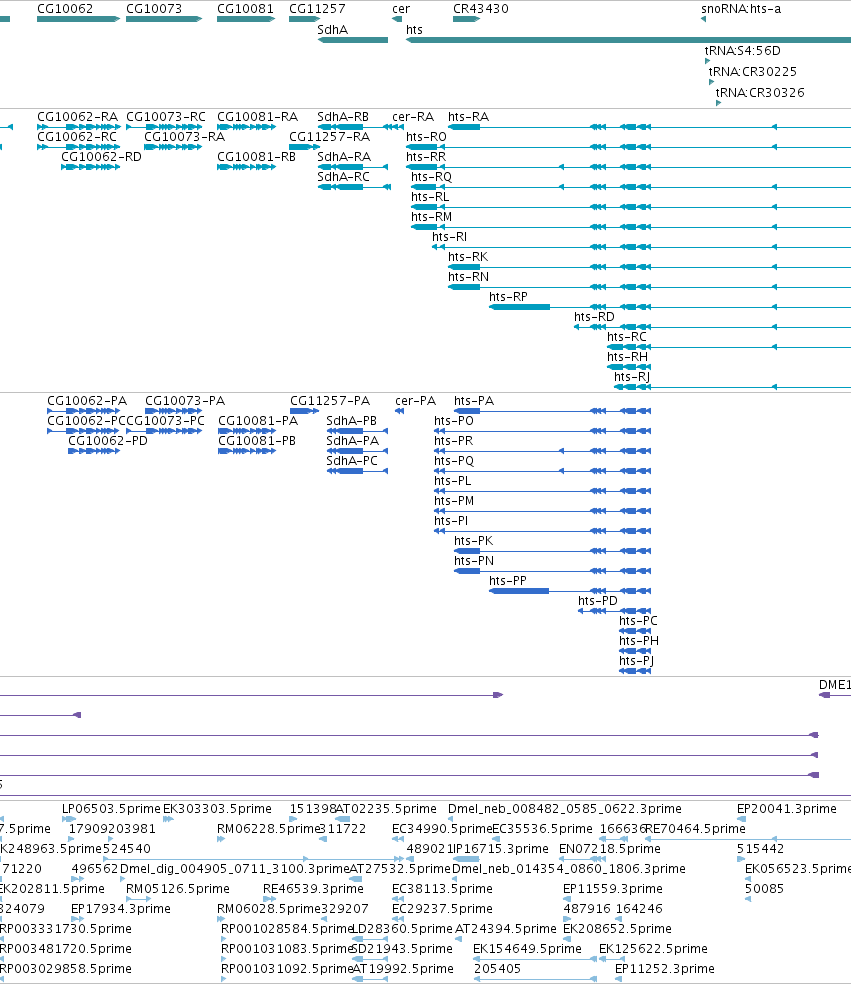Select the EK154649.5prime EST label

pos(527,949)
